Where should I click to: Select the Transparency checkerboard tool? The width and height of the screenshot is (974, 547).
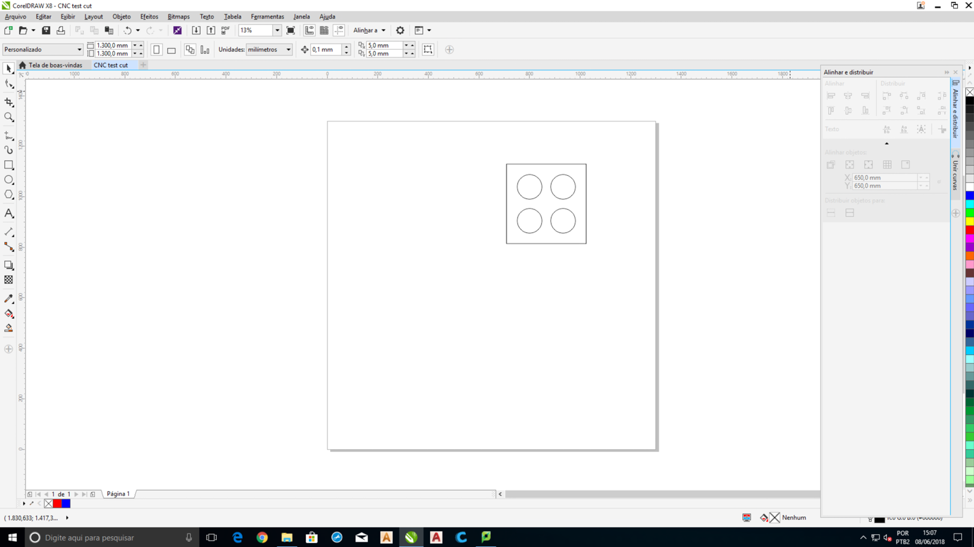[9, 280]
